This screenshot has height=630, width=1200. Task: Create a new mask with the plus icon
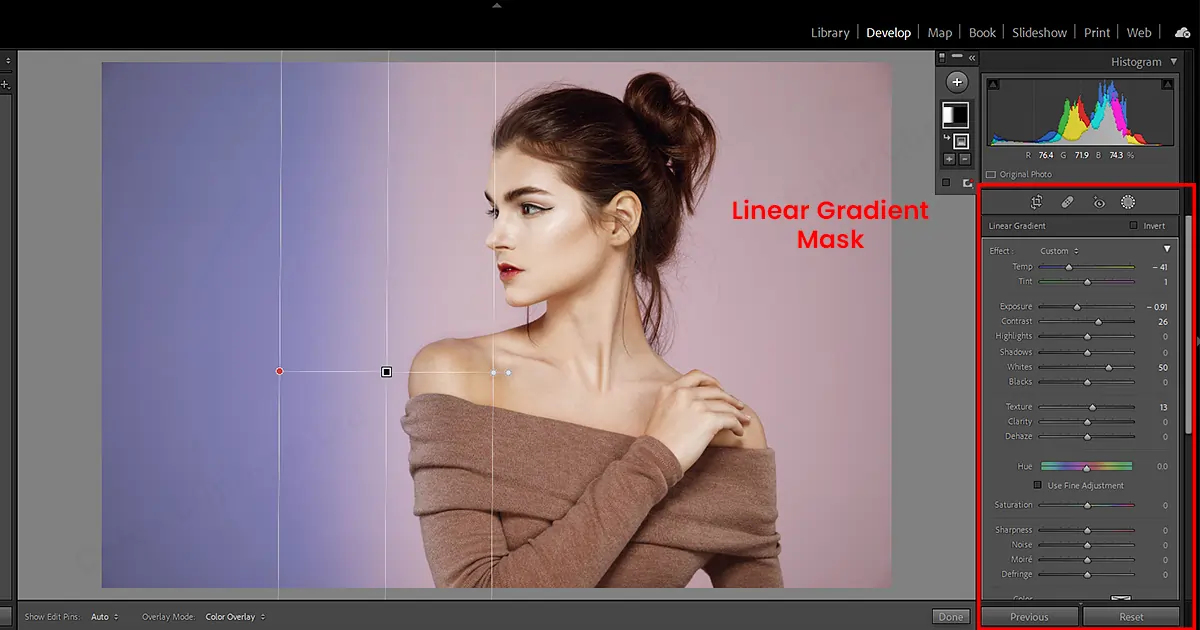[957, 82]
